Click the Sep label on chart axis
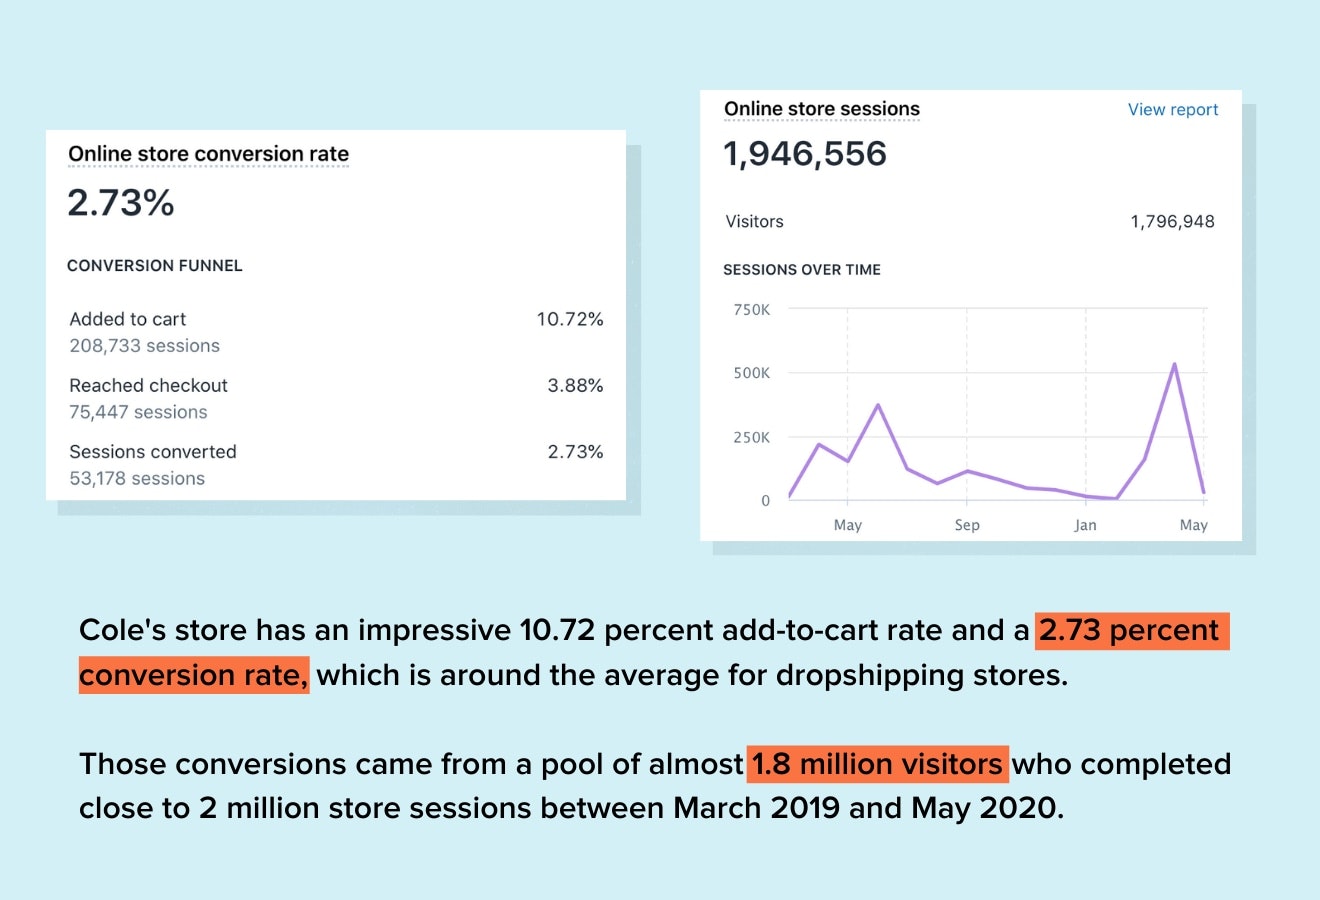Viewport: 1320px width, 900px height. [x=967, y=525]
